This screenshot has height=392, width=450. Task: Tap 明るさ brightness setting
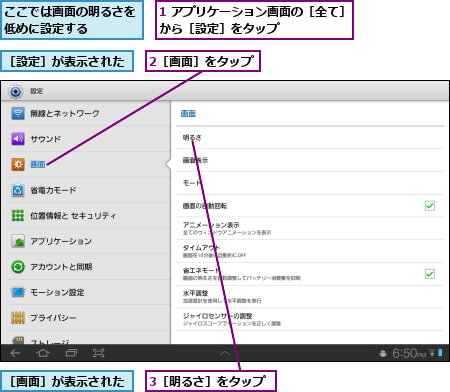310,137
